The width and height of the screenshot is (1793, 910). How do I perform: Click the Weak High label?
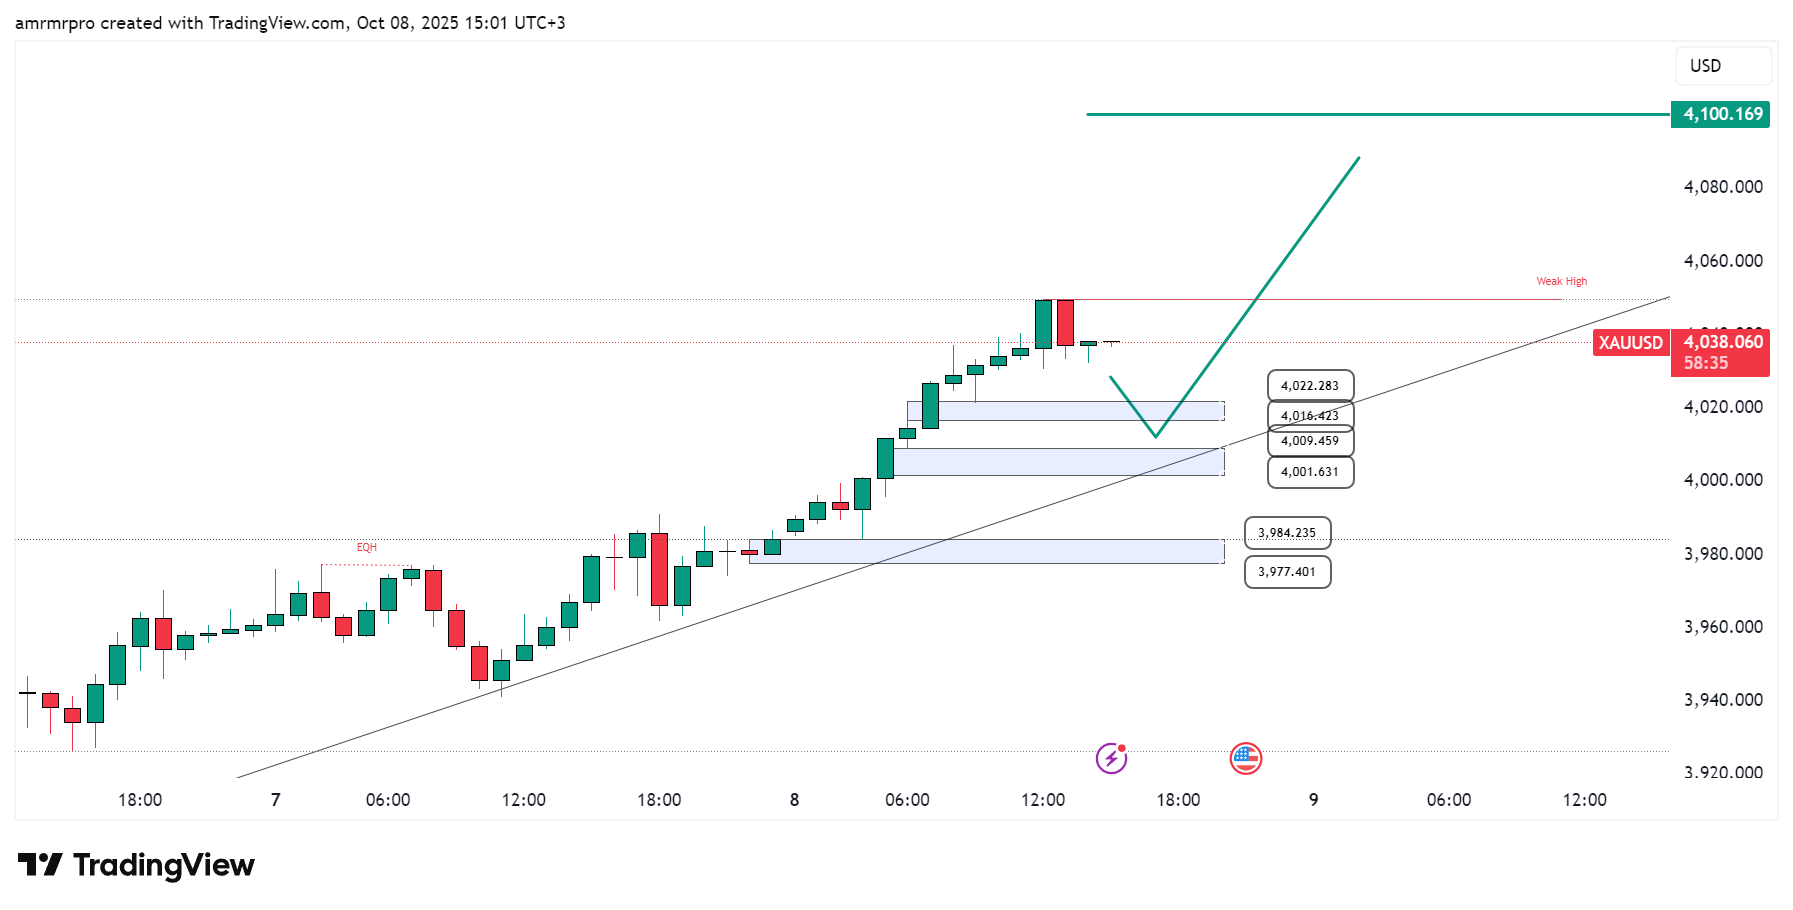pyautogui.click(x=1561, y=281)
